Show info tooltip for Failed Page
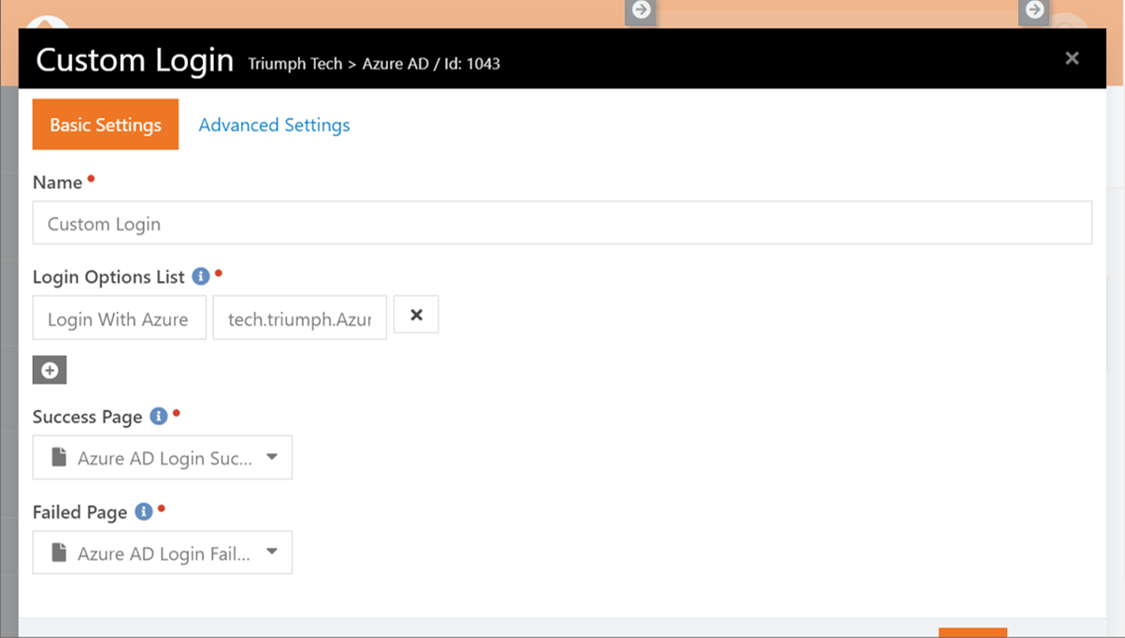The width and height of the screenshot is (1125, 638). point(143,511)
